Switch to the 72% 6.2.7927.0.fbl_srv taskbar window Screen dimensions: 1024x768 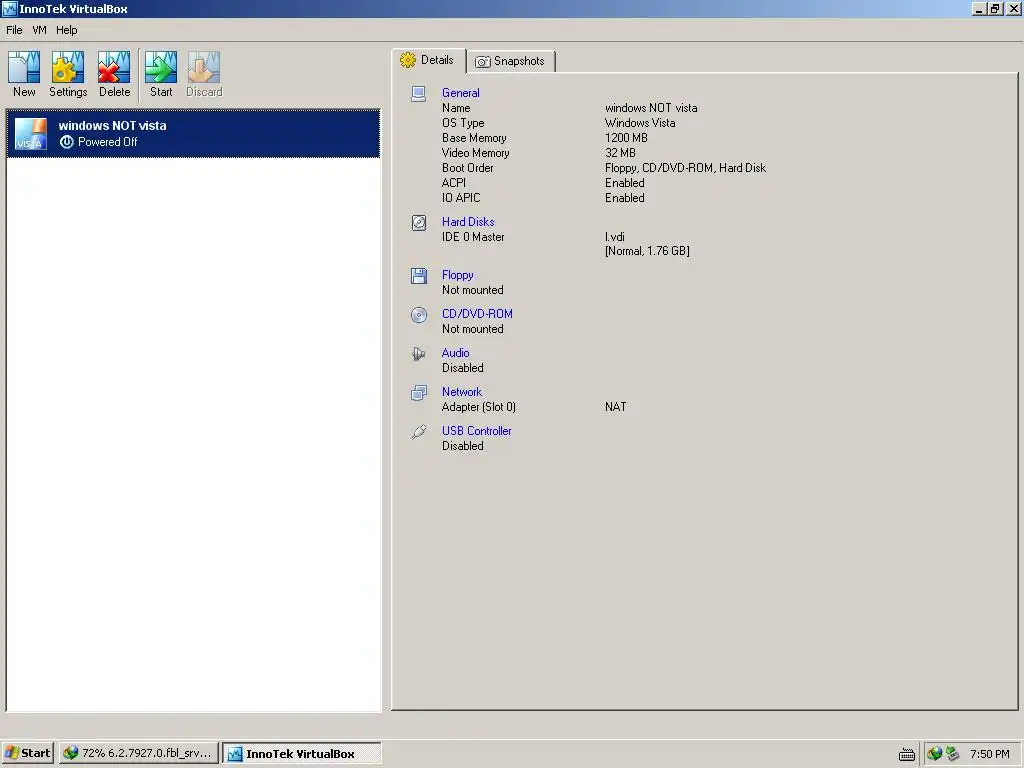point(138,753)
